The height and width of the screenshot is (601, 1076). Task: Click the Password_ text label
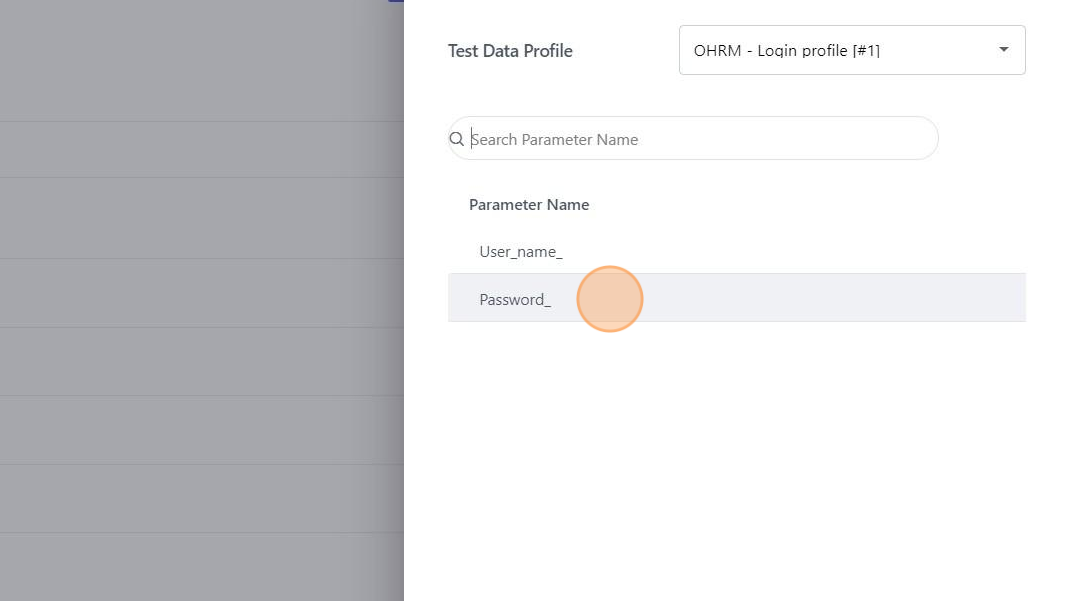tap(515, 299)
